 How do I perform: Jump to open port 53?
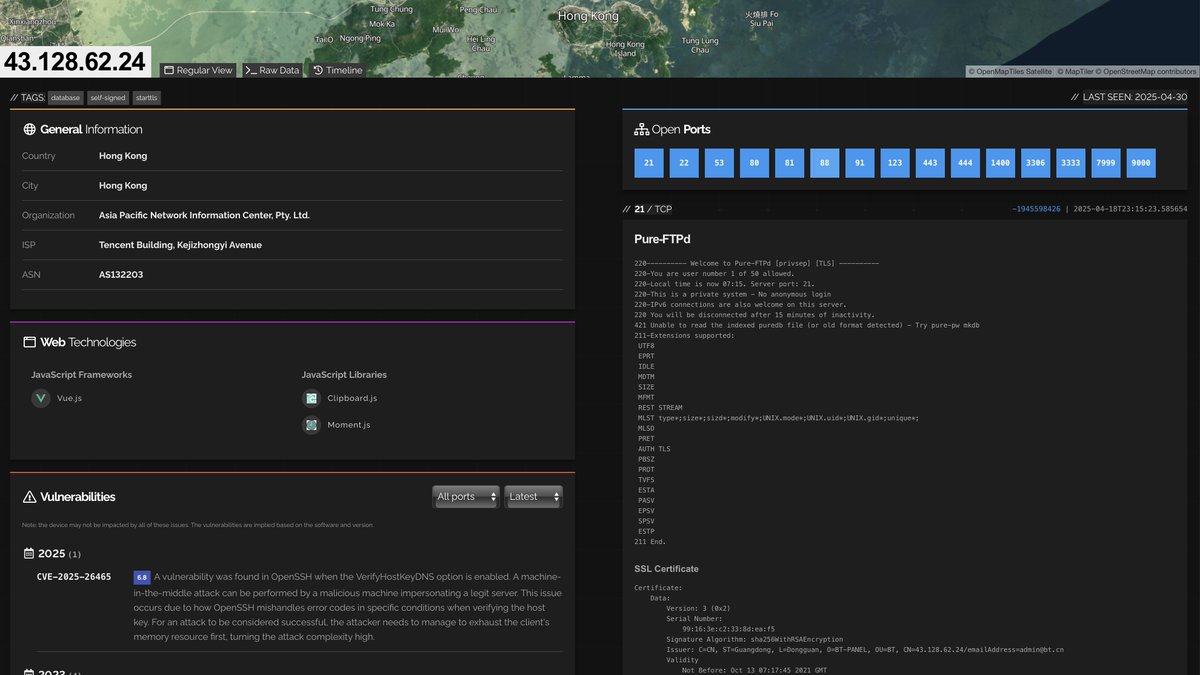(x=719, y=163)
